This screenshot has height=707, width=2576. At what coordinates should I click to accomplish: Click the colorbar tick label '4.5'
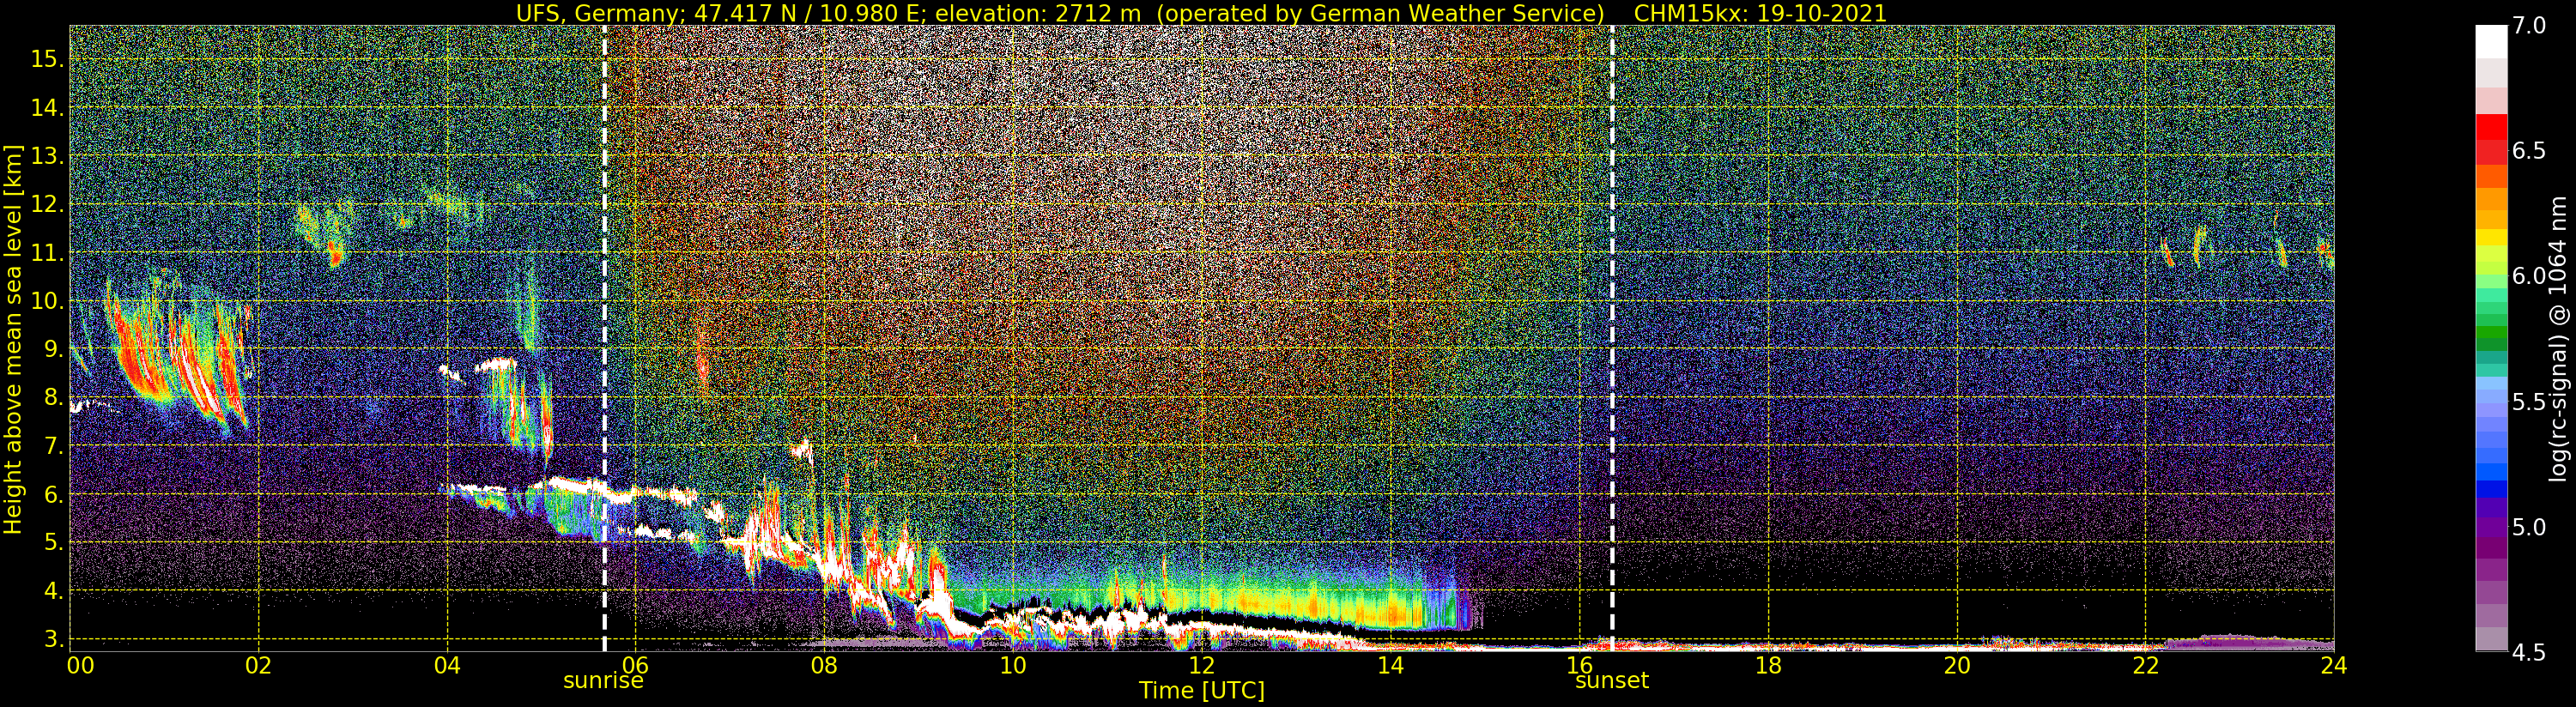coord(2529,652)
